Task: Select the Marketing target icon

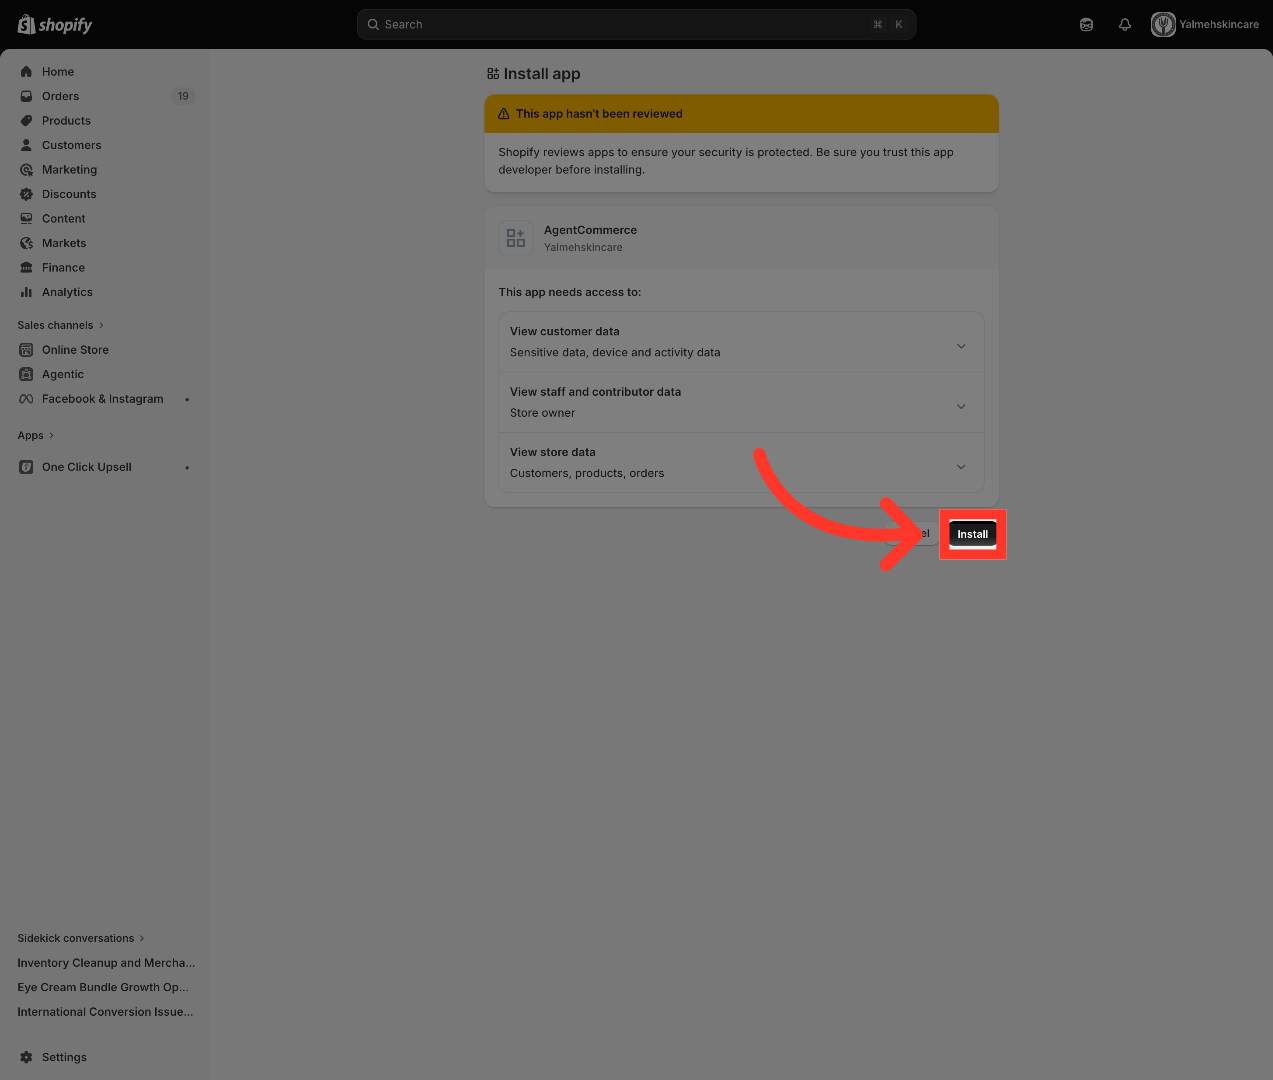Action: click(x=26, y=170)
